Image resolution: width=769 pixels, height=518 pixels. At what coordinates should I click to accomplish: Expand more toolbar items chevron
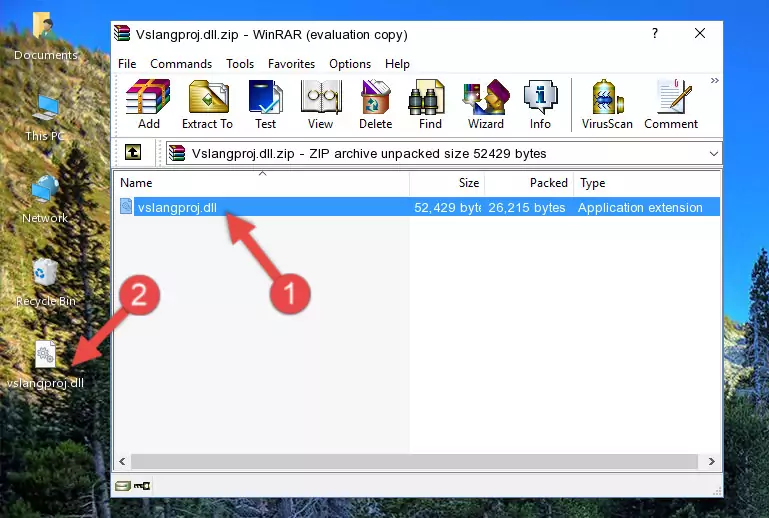[x=715, y=80]
